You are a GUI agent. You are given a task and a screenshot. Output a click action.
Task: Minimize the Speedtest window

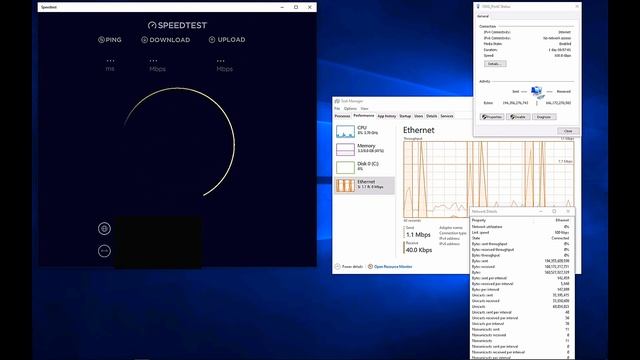pyautogui.click(x=282, y=7)
